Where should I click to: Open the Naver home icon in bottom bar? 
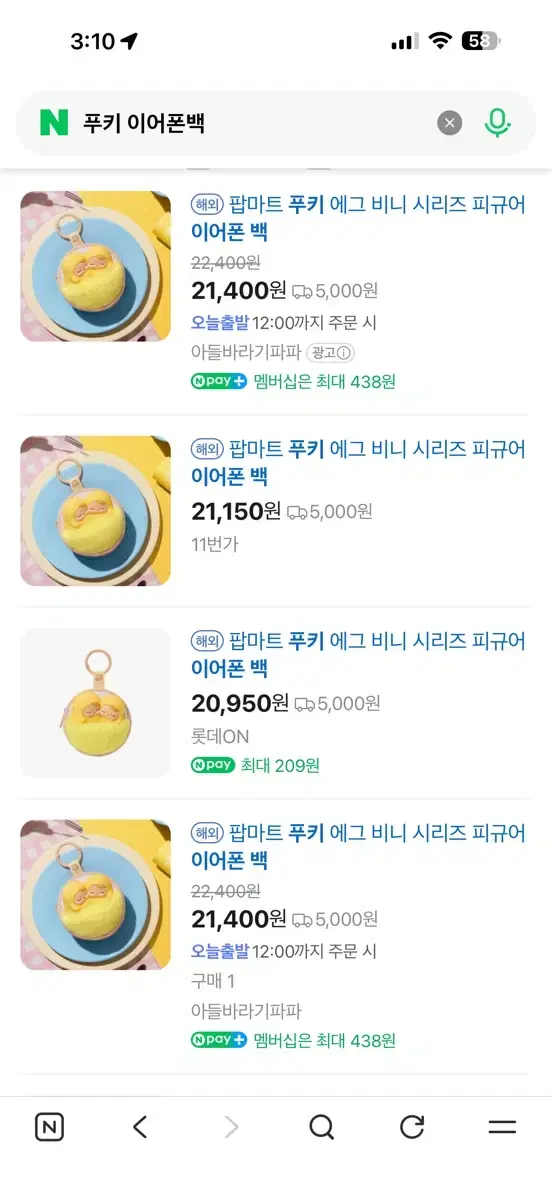pyautogui.click(x=49, y=1128)
